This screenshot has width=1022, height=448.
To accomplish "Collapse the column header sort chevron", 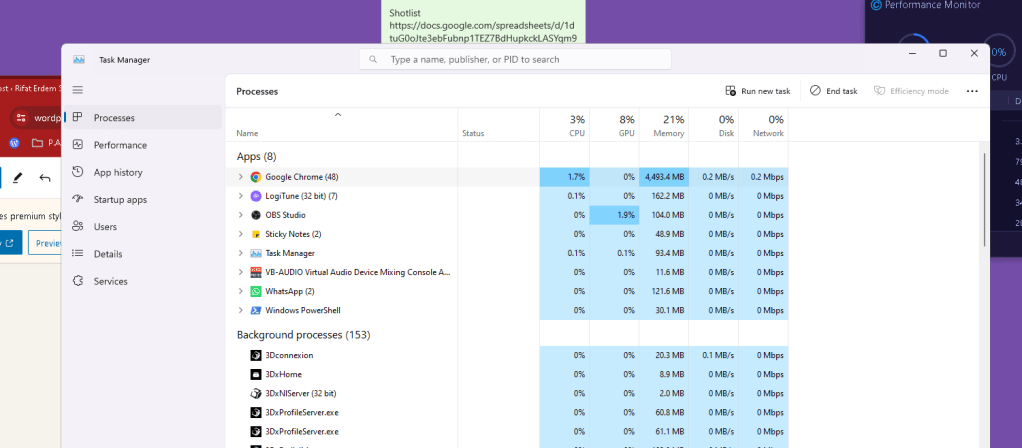I will tap(338, 115).
